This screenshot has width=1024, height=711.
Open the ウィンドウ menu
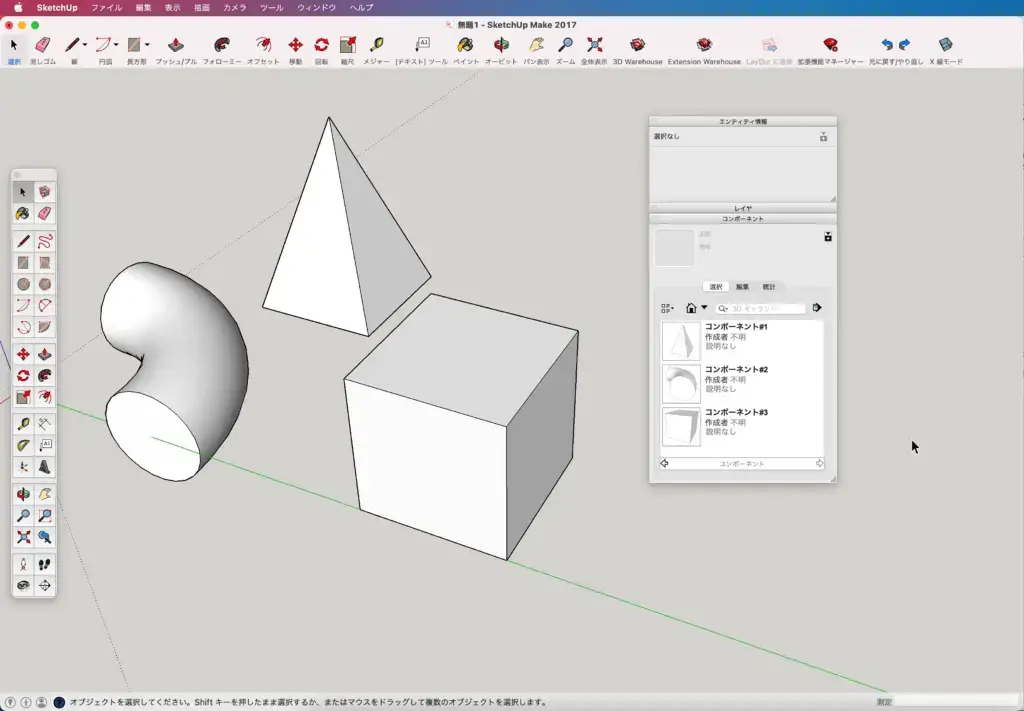(317, 8)
